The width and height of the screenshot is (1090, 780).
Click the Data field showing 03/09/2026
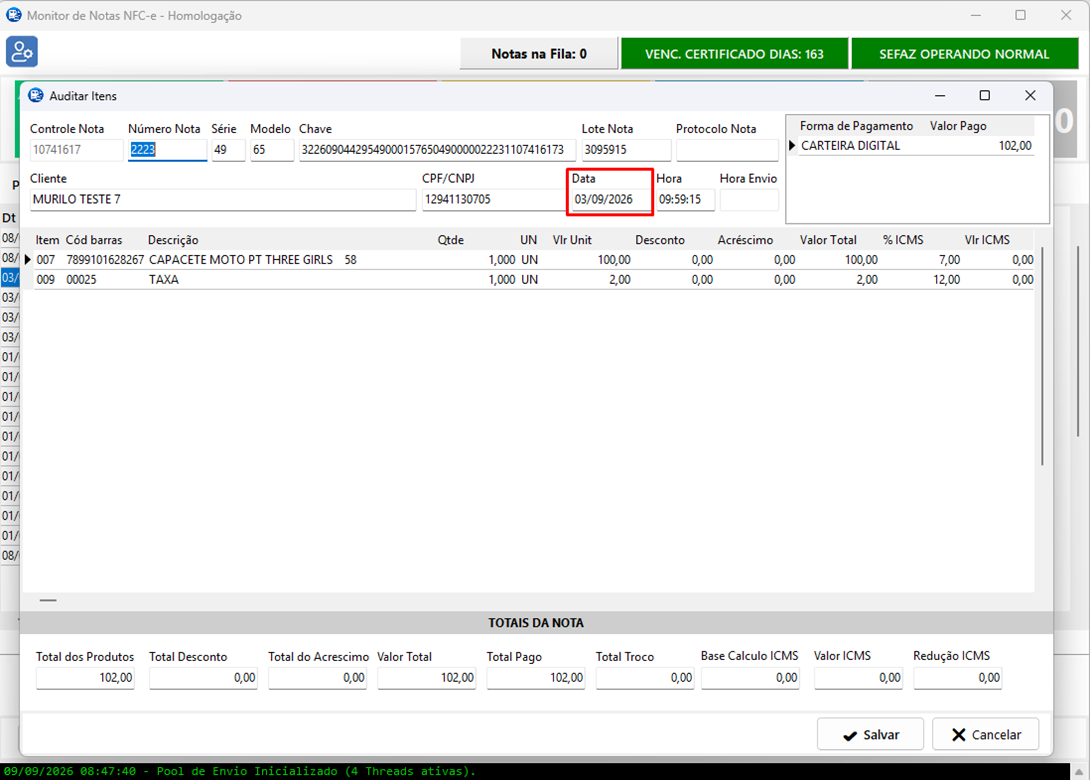611,199
